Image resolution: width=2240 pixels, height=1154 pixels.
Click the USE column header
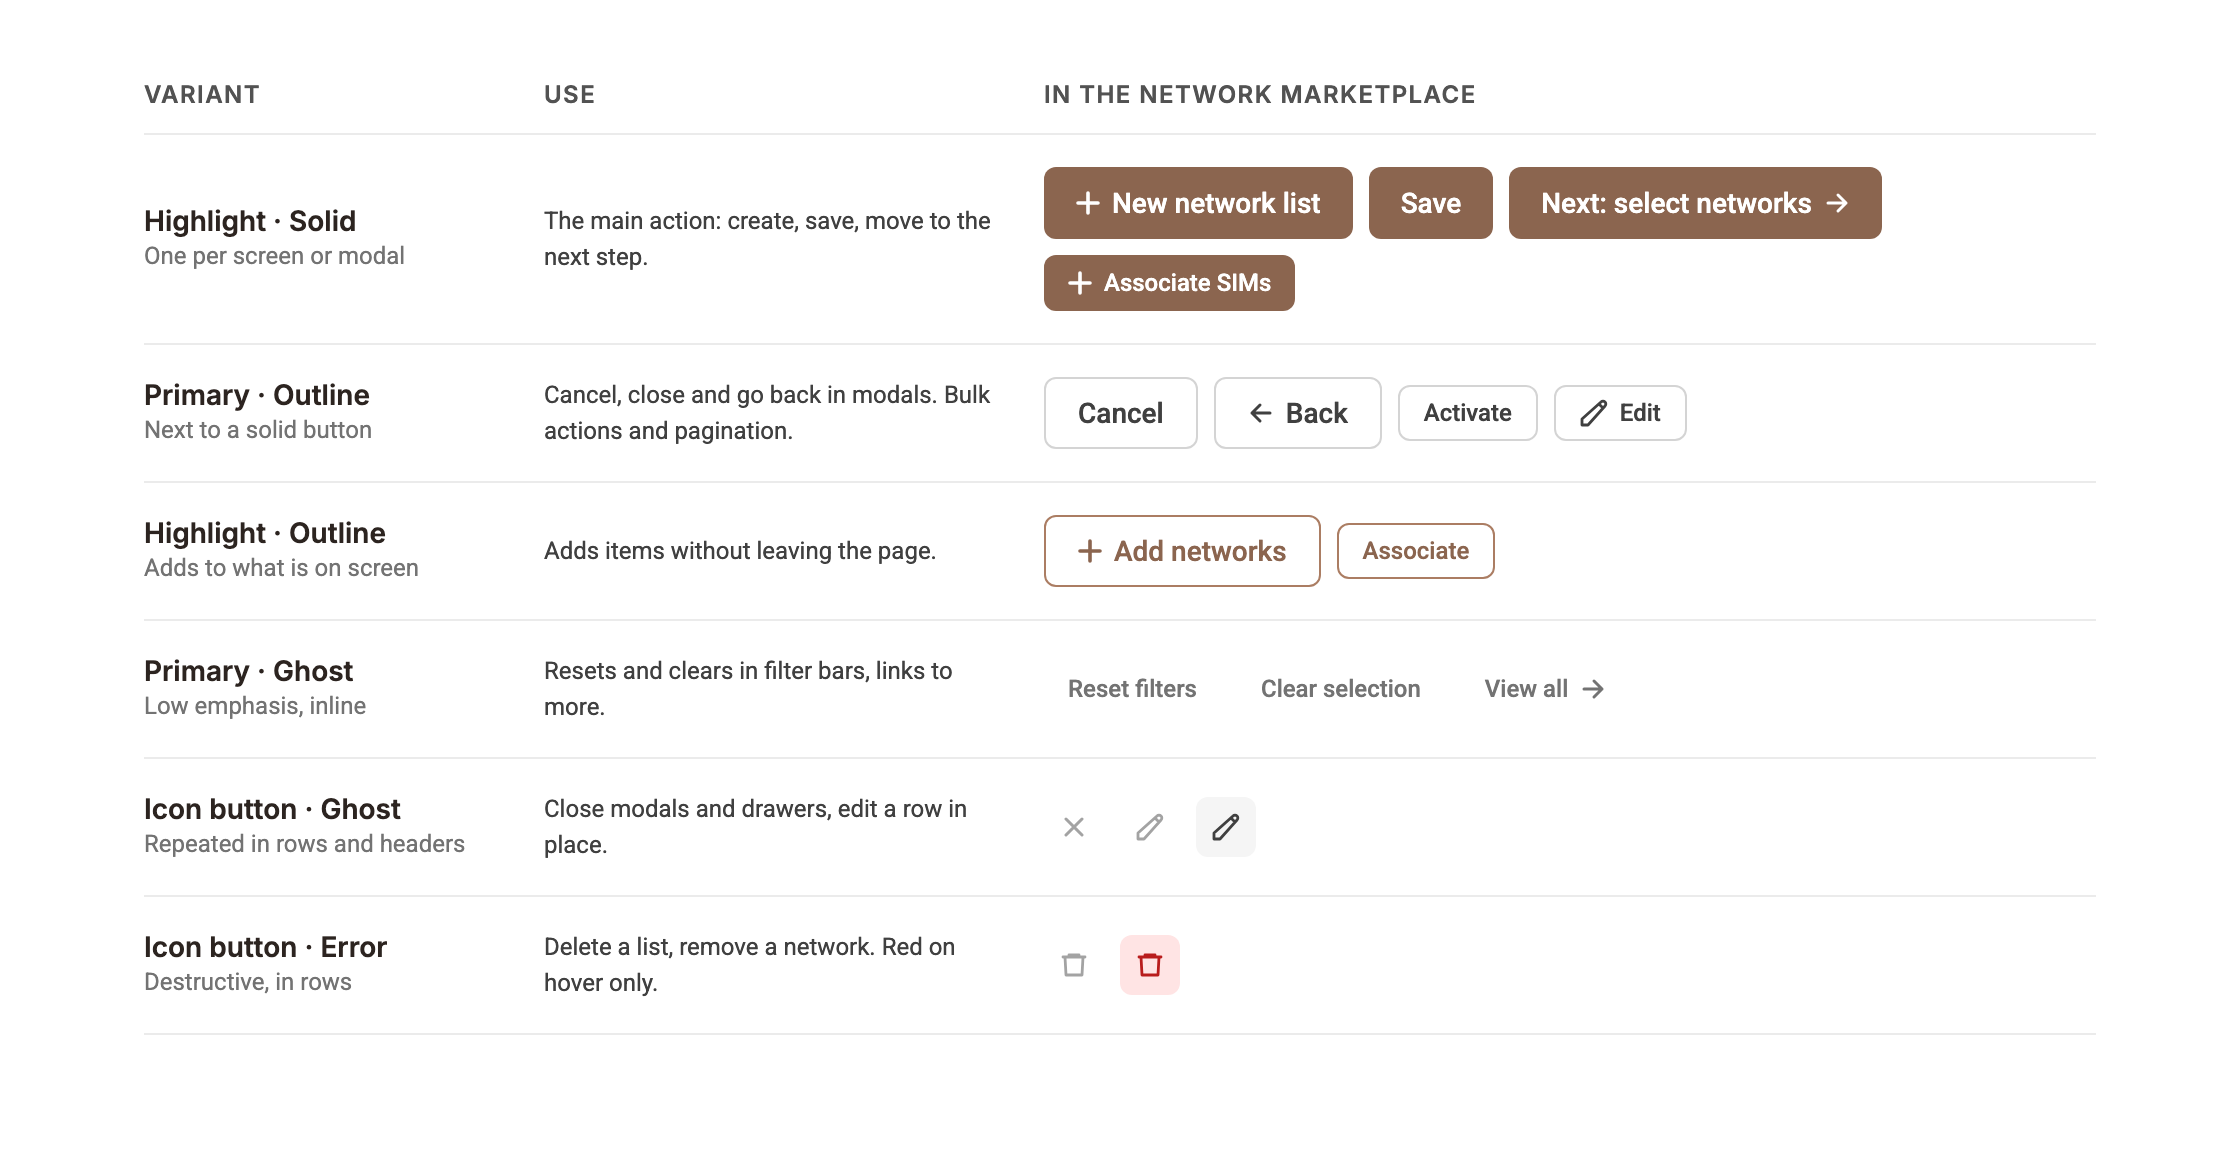(x=570, y=94)
